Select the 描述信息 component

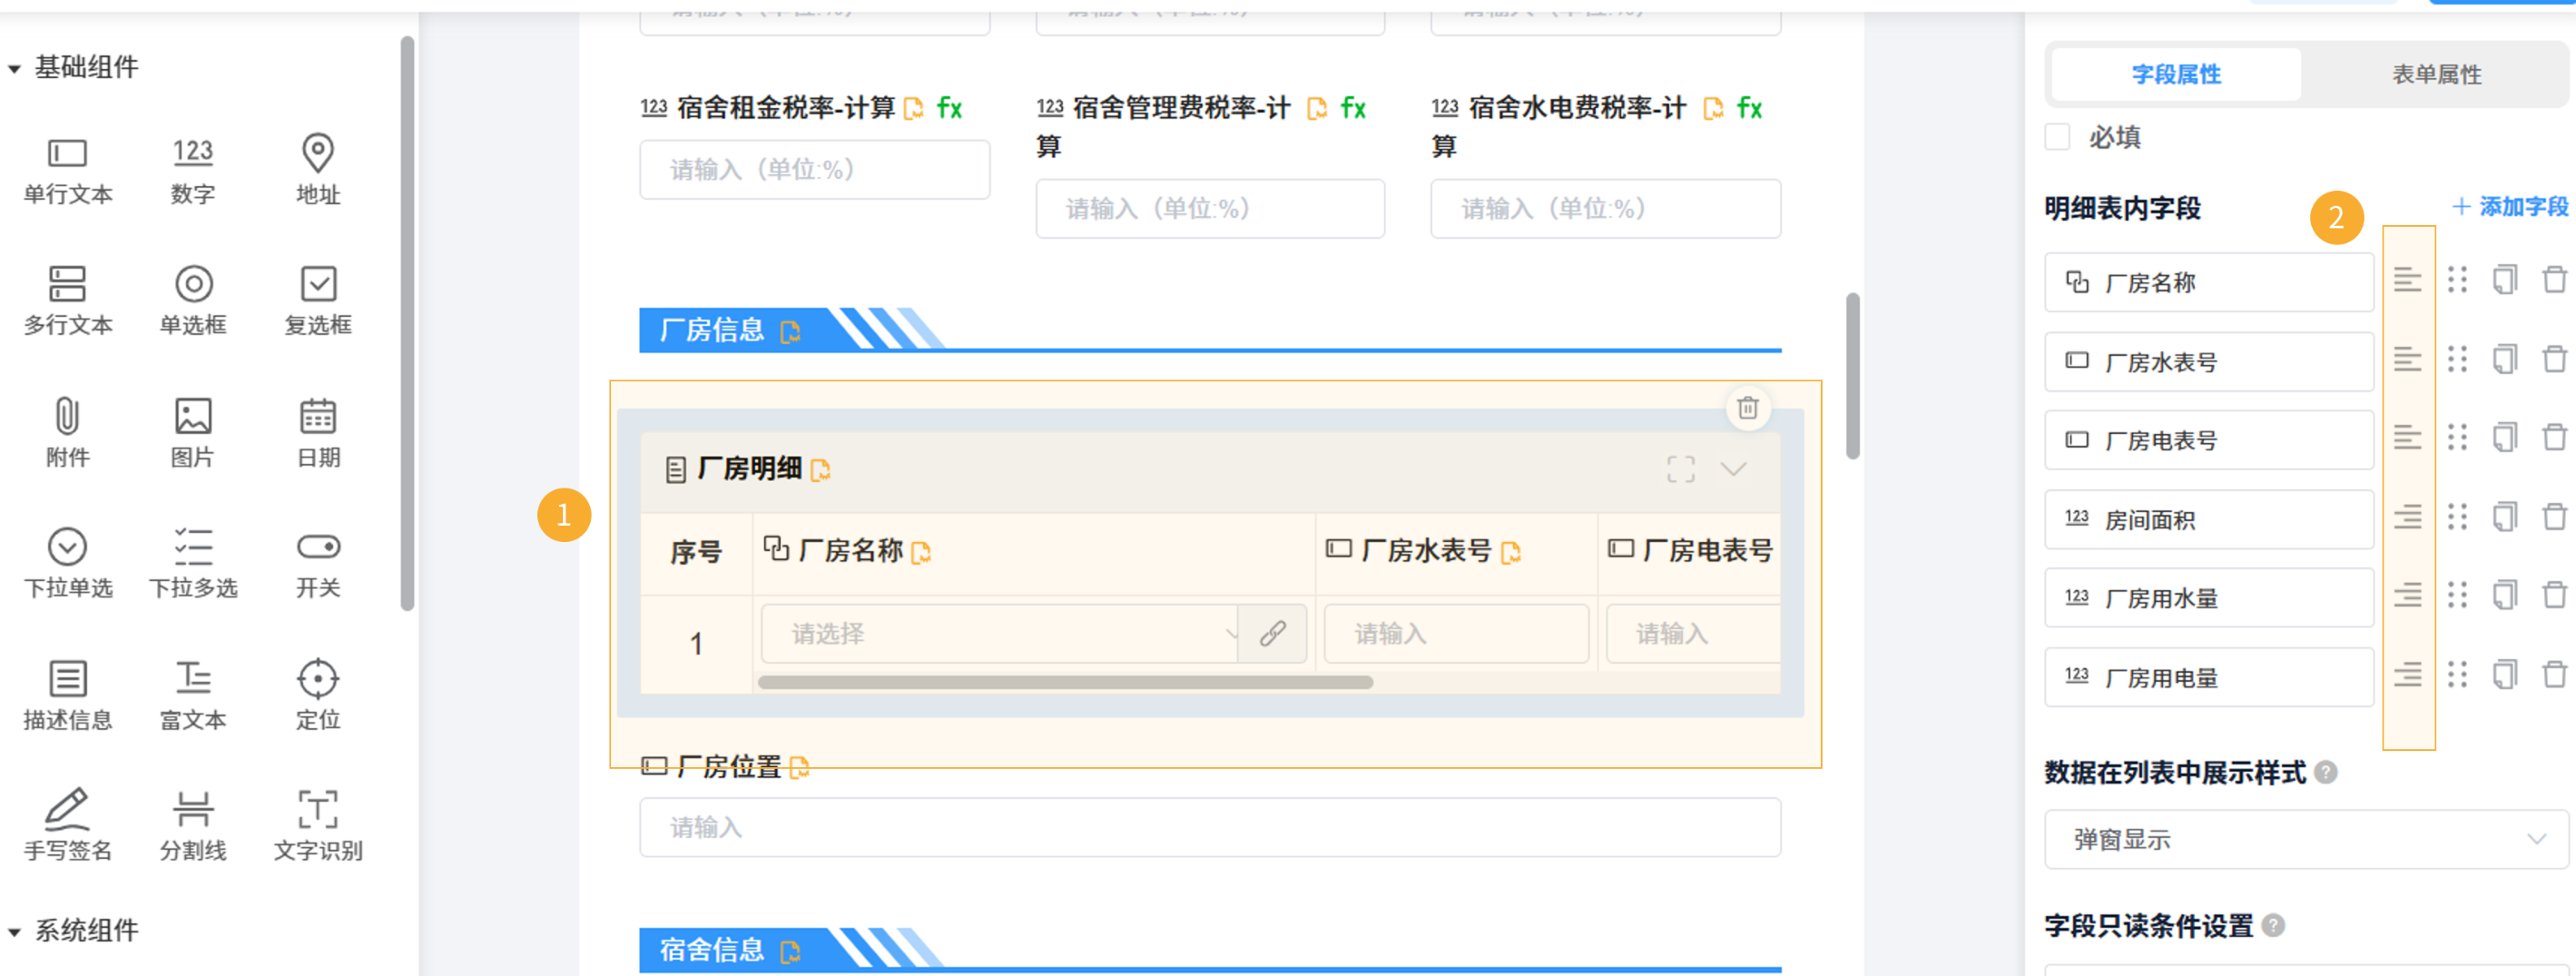tap(68, 695)
